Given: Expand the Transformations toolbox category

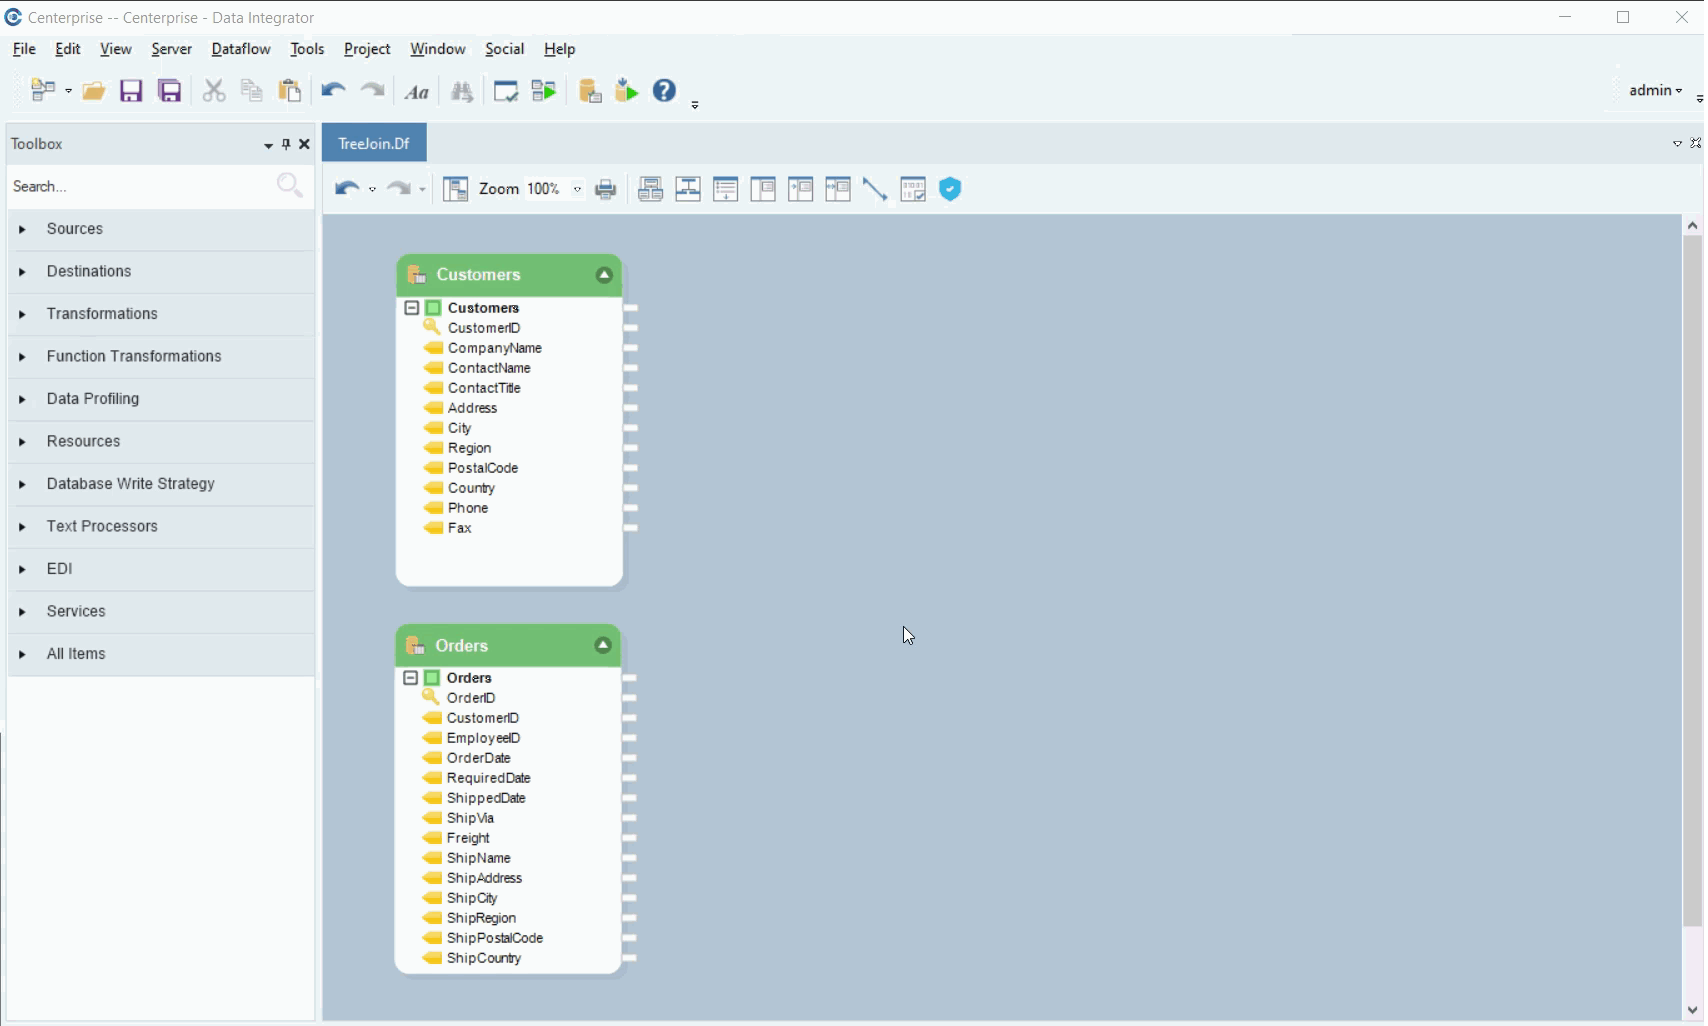Looking at the screenshot, I should click(22, 314).
